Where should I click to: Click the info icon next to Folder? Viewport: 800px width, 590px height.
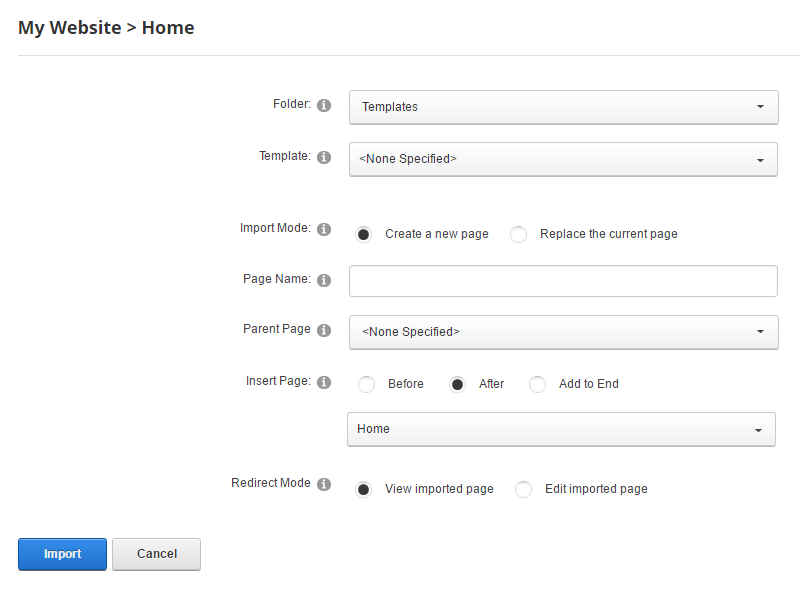pyautogui.click(x=324, y=105)
